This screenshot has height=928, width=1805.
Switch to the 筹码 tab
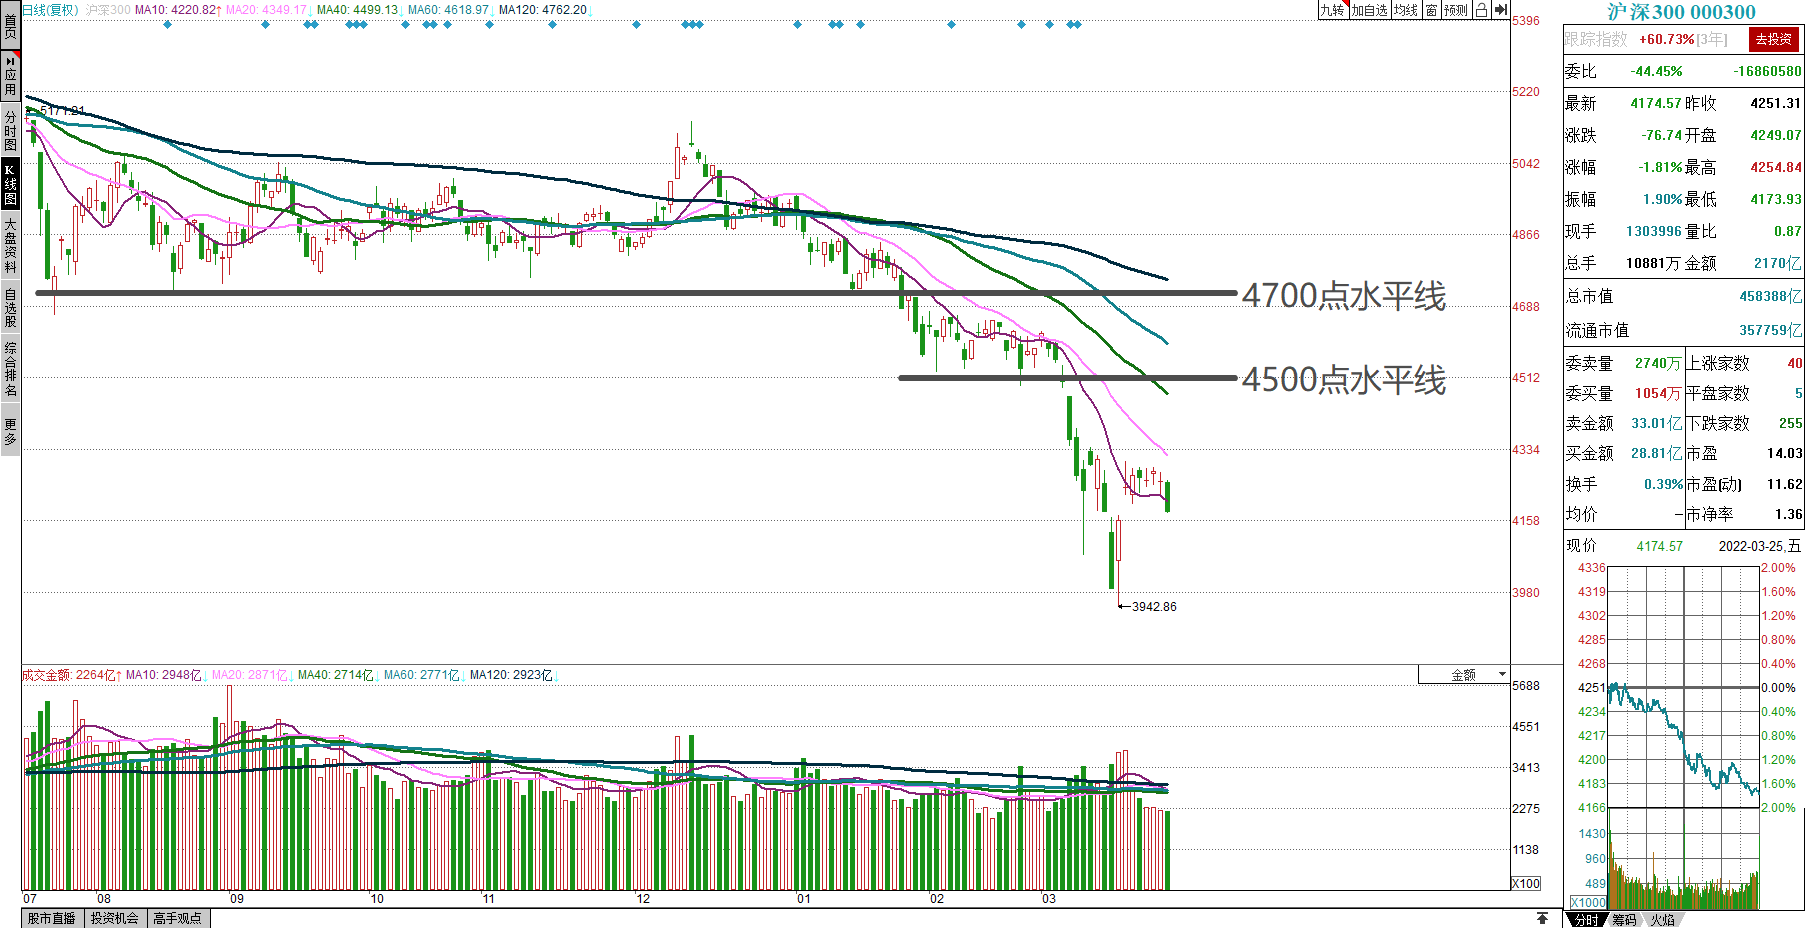(1624, 919)
